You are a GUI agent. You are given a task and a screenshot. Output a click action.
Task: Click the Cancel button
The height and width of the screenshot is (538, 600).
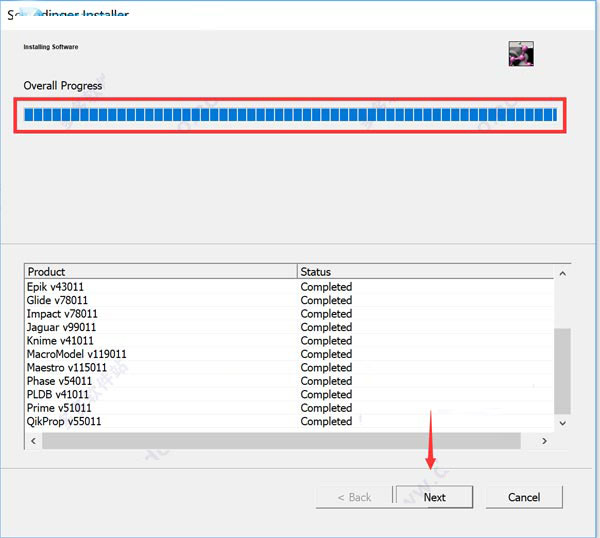coord(524,497)
